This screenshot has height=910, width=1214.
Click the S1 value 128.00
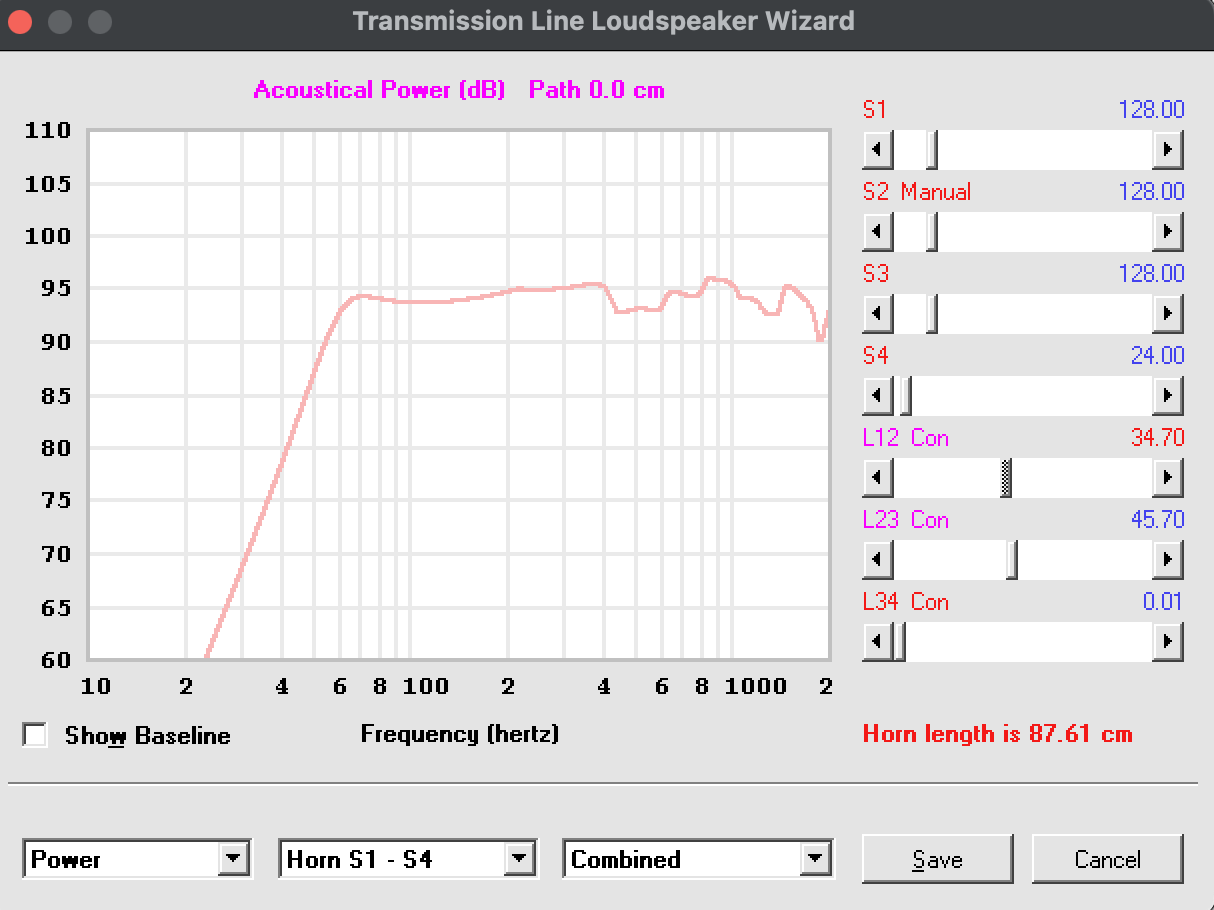[1151, 110]
